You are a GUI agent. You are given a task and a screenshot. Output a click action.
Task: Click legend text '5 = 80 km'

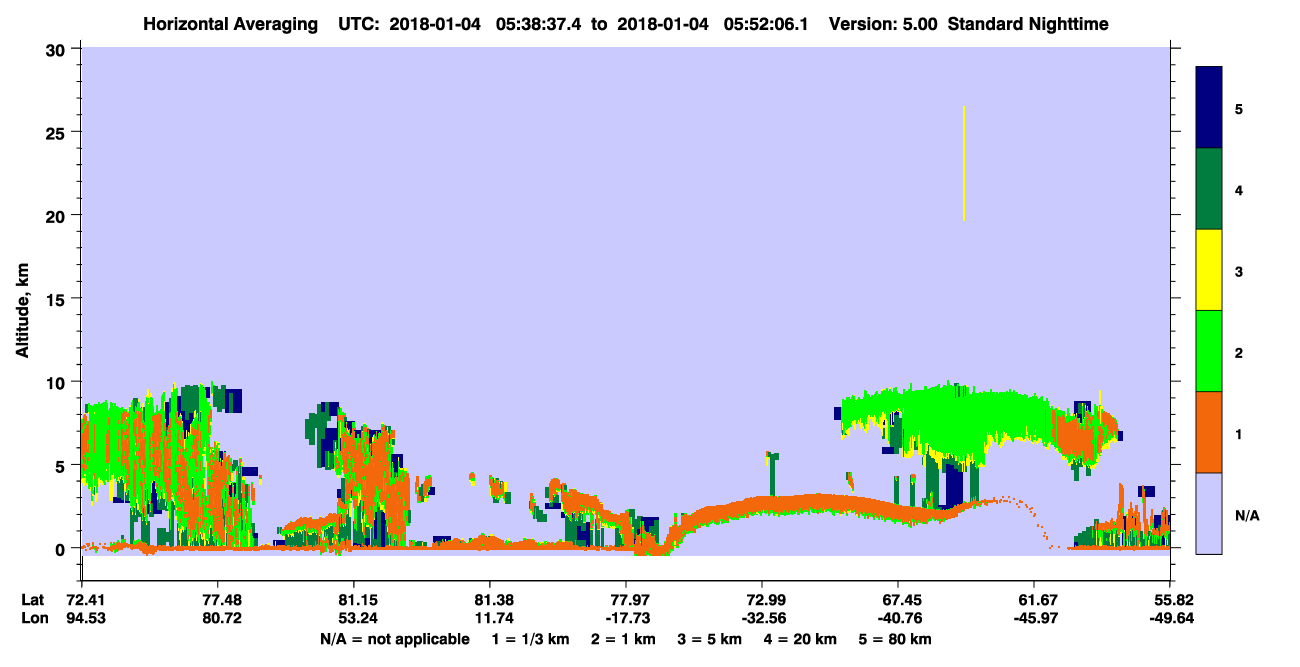click(896, 639)
